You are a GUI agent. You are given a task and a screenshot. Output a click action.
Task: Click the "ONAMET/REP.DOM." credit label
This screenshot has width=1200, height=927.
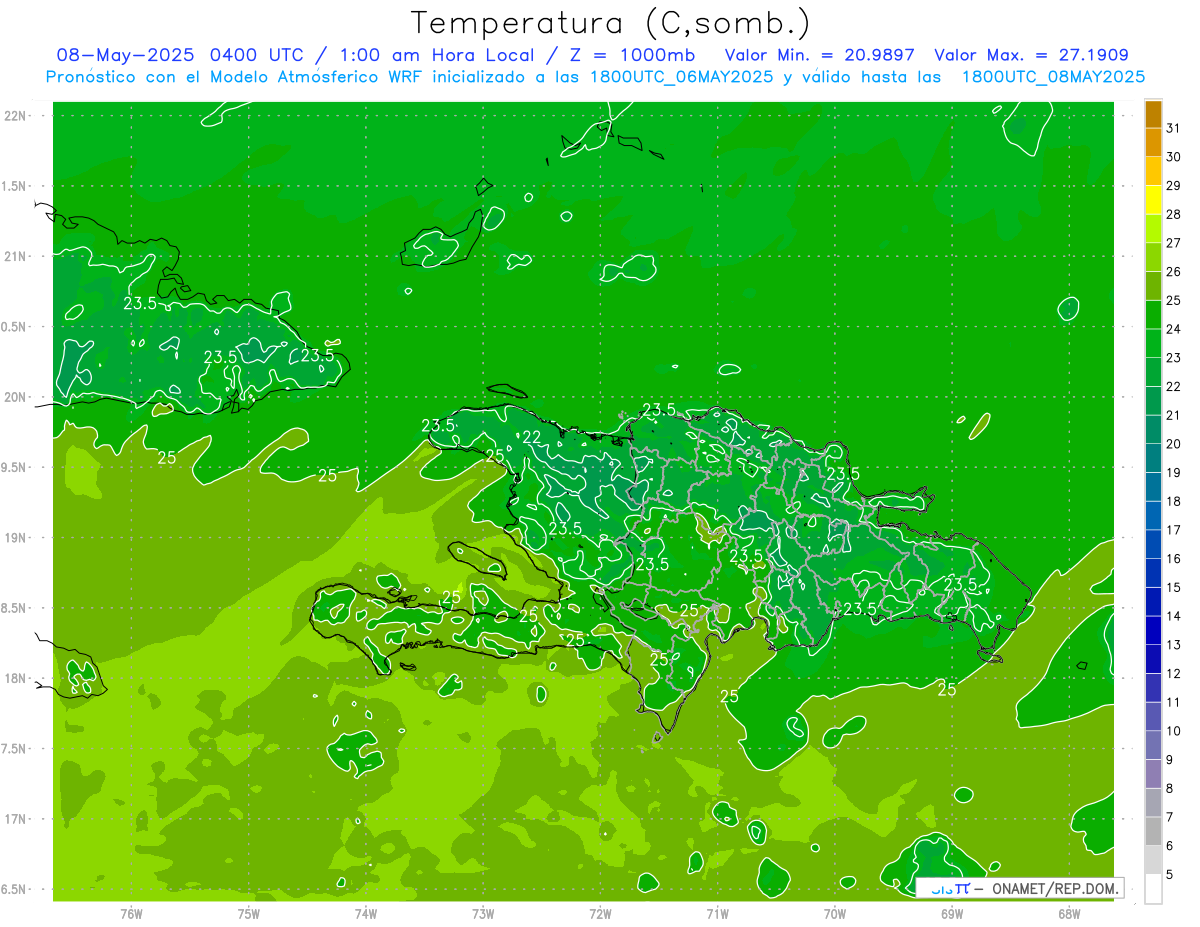(x=1053, y=887)
